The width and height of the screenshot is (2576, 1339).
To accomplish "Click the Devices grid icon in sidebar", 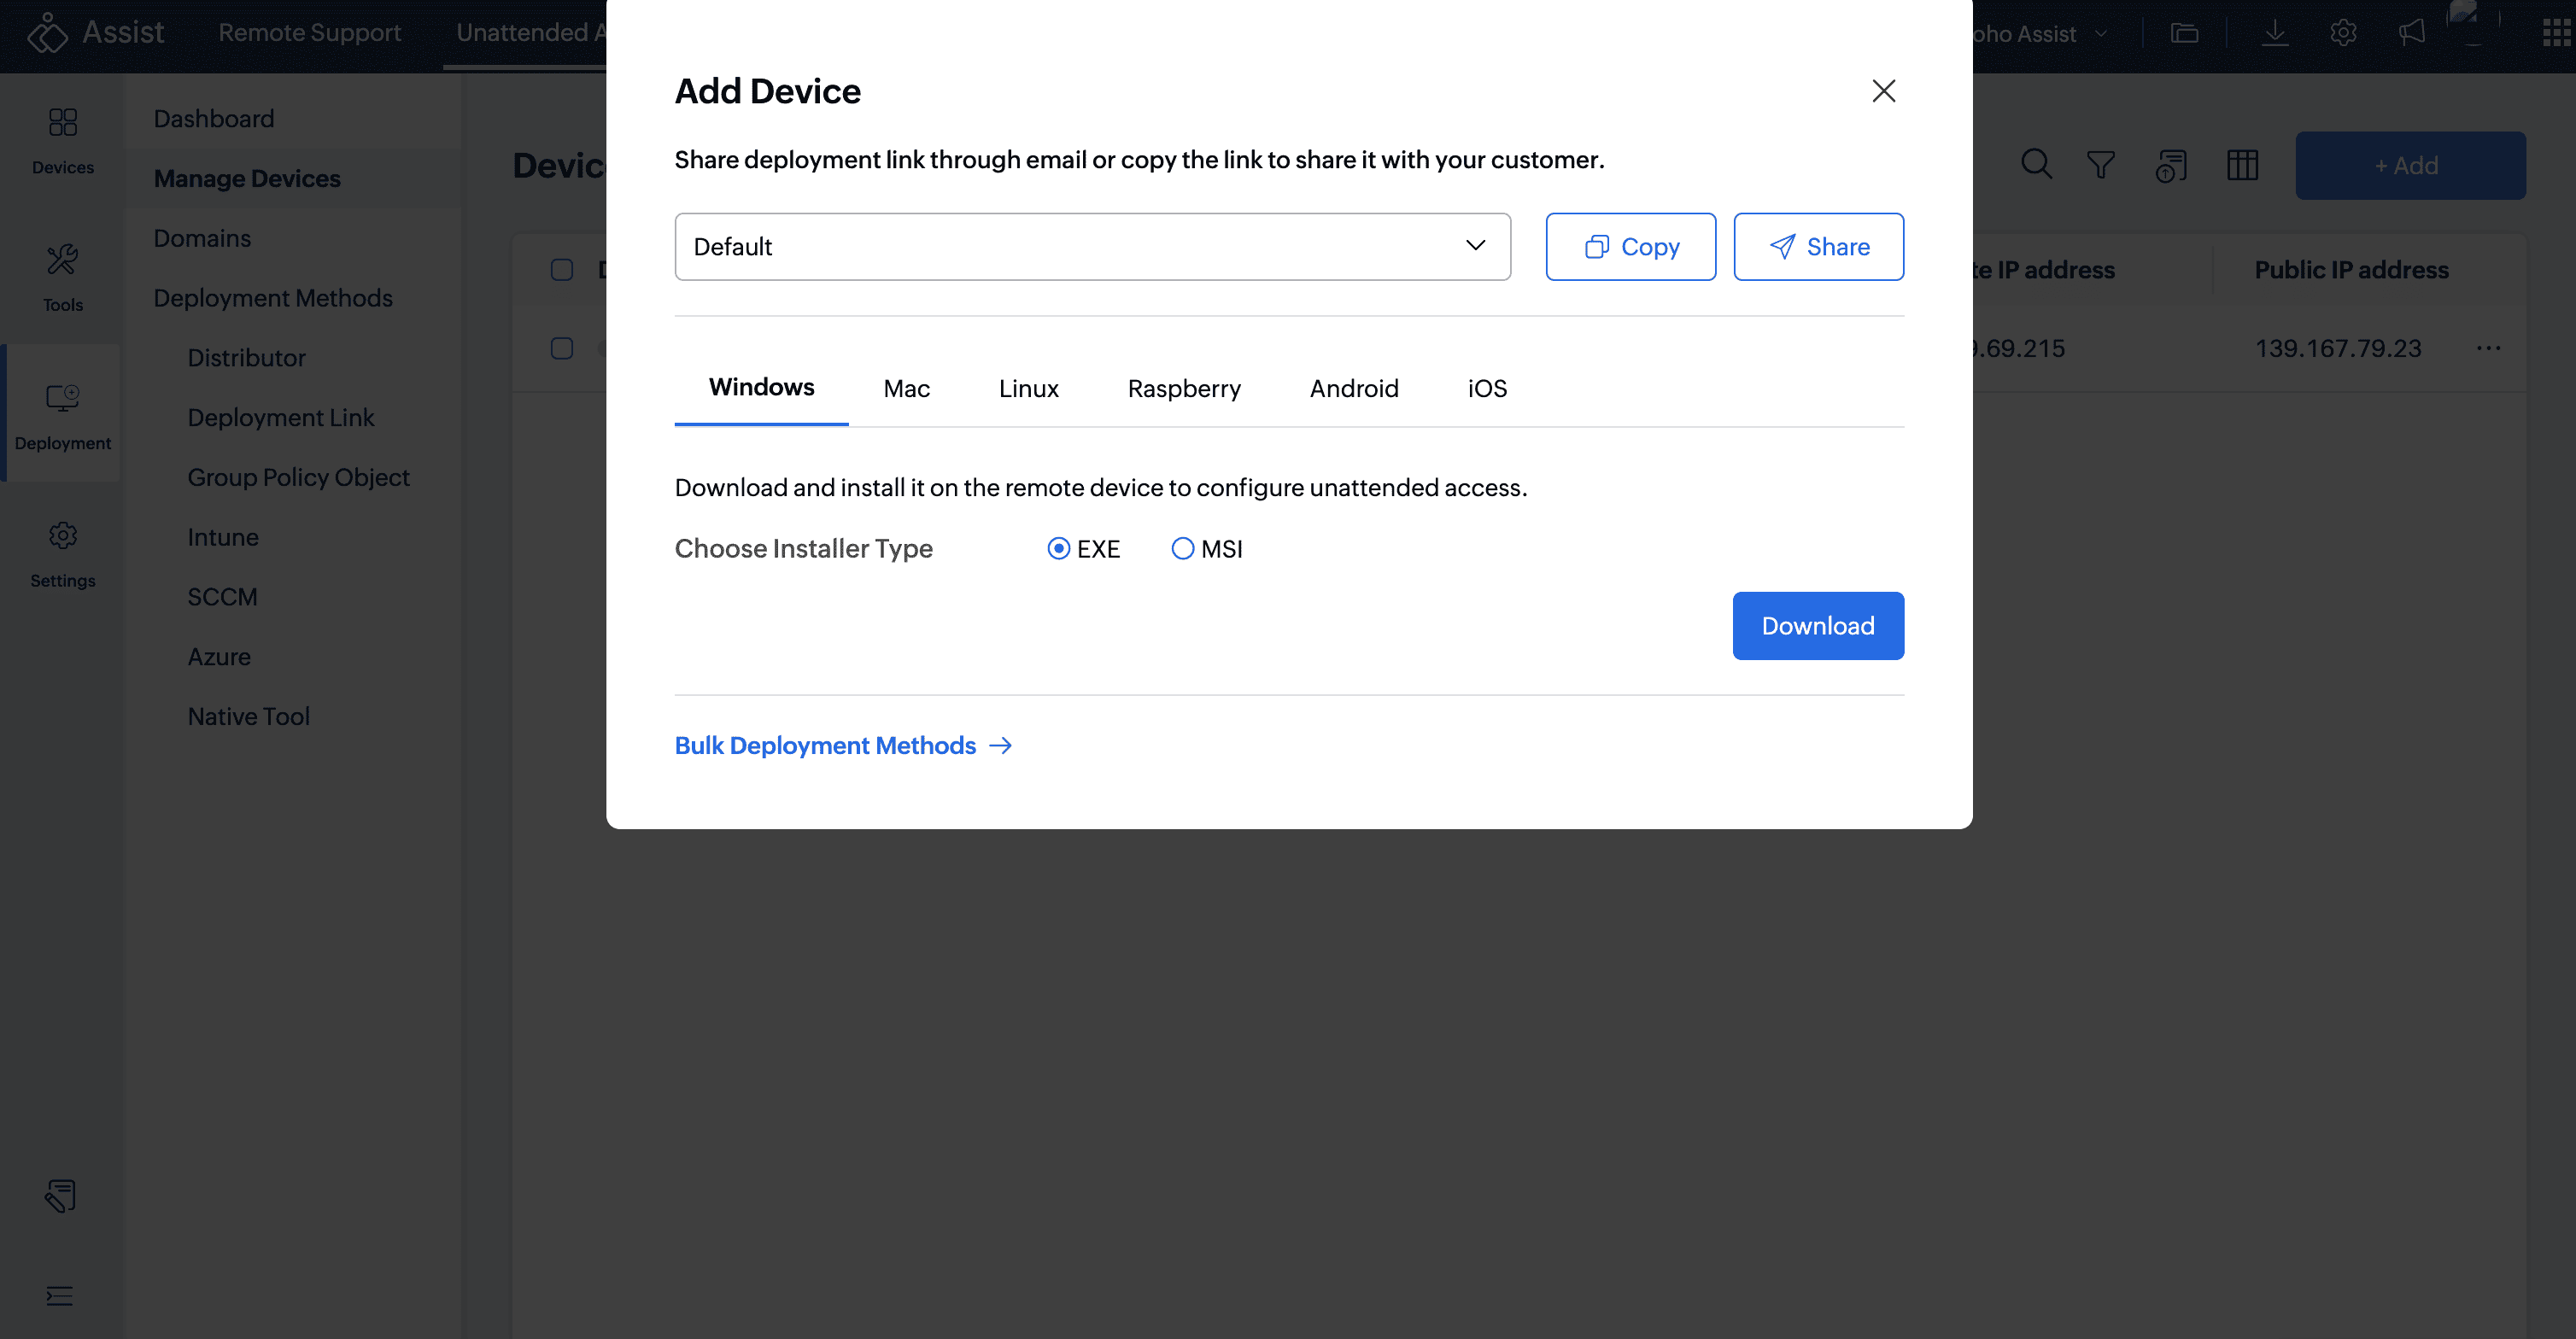I will pyautogui.click(x=62, y=123).
